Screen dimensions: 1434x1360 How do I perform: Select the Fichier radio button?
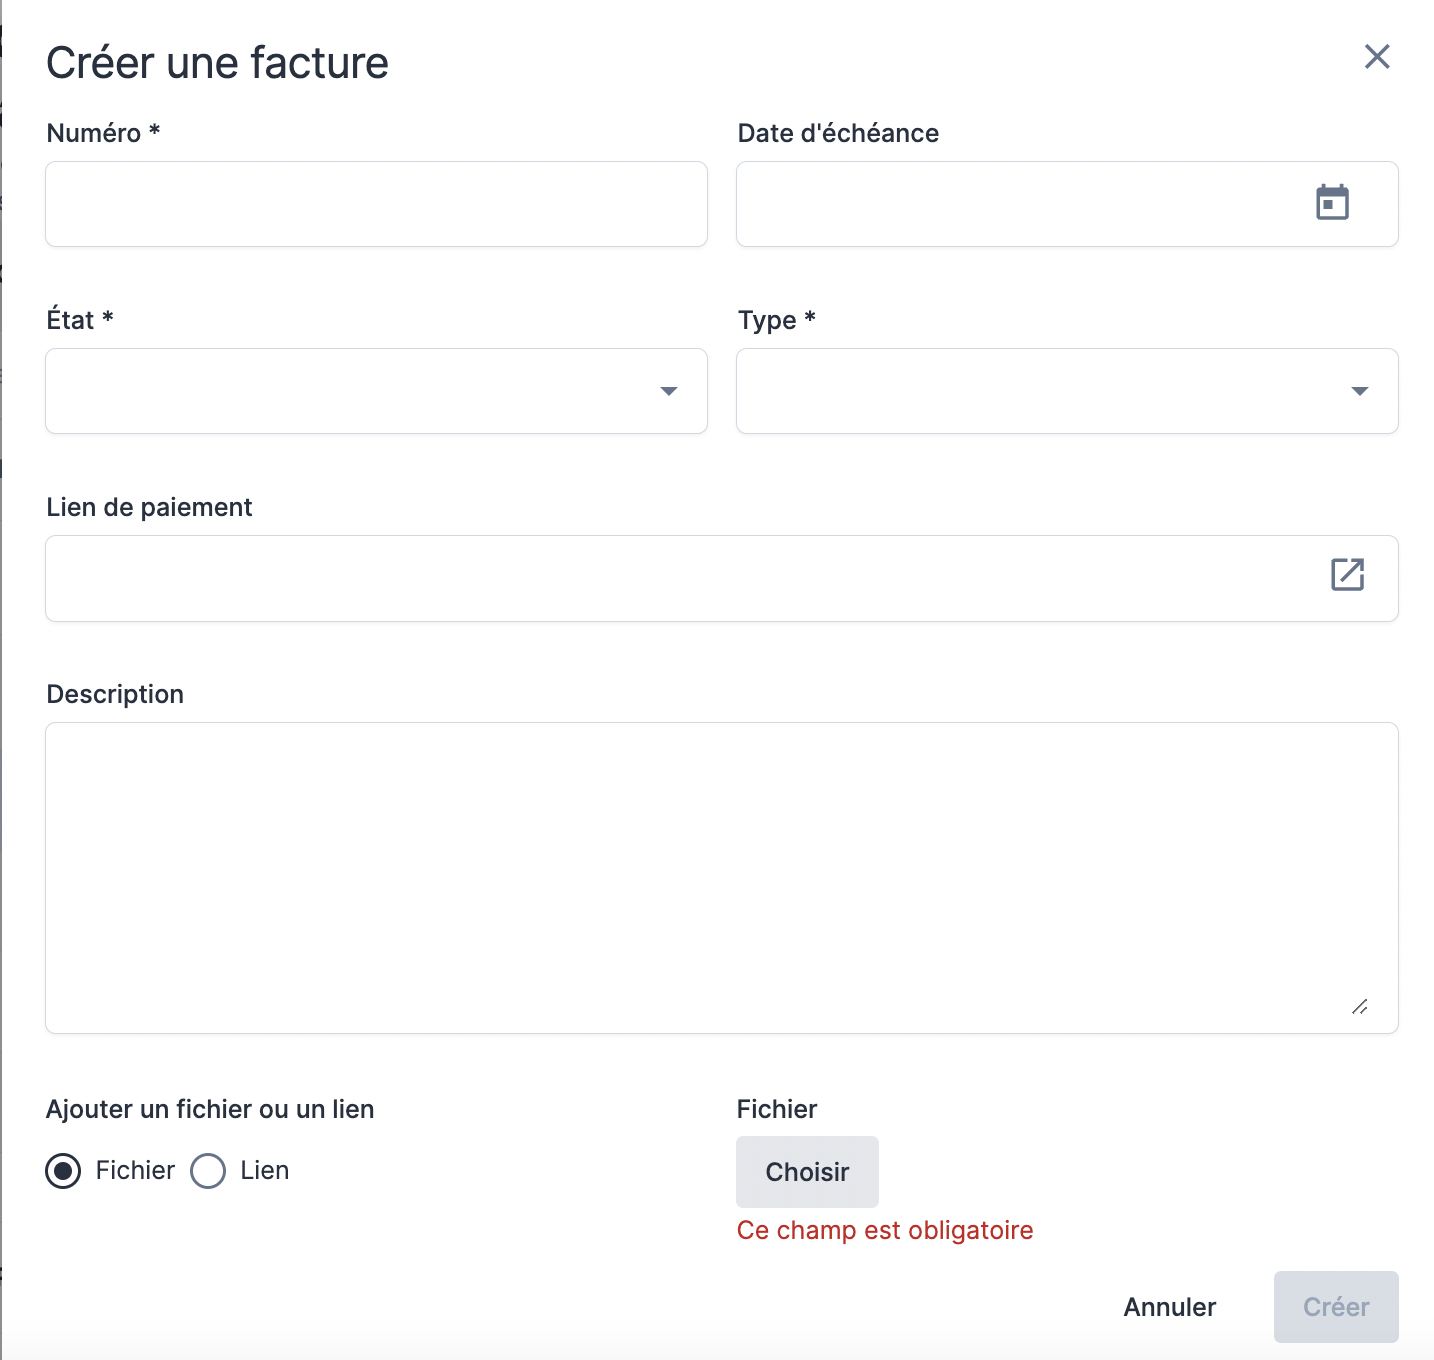click(x=63, y=1171)
